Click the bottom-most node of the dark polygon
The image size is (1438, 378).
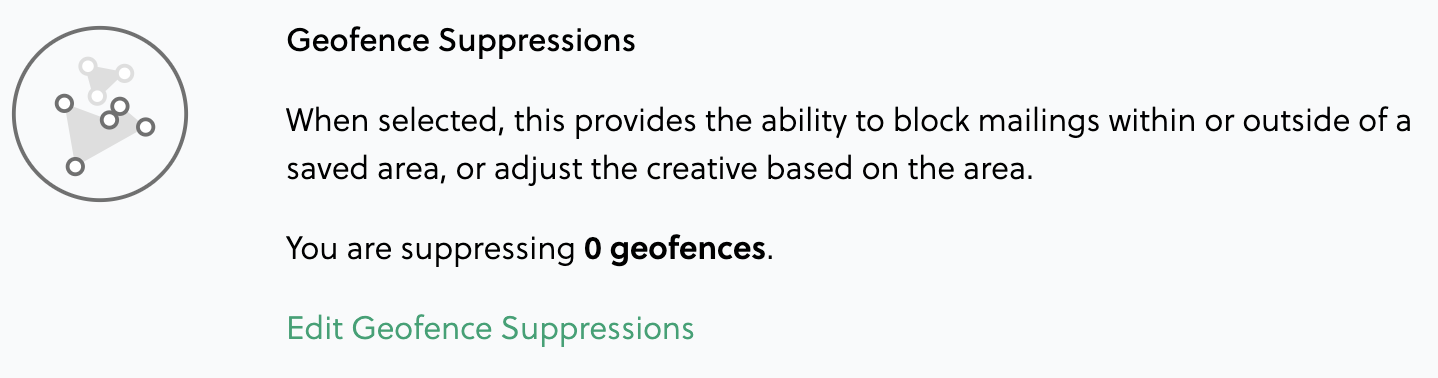pyautogui.click(x=75, y=166)
